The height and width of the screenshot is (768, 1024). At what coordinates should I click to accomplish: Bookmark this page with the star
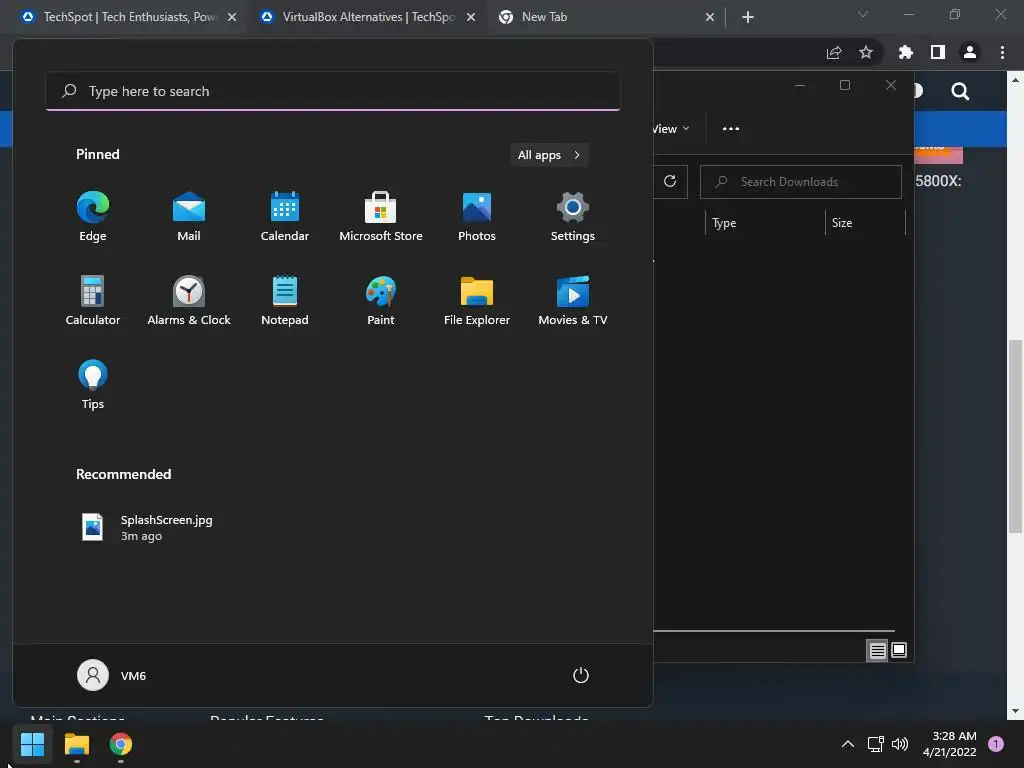866,52
